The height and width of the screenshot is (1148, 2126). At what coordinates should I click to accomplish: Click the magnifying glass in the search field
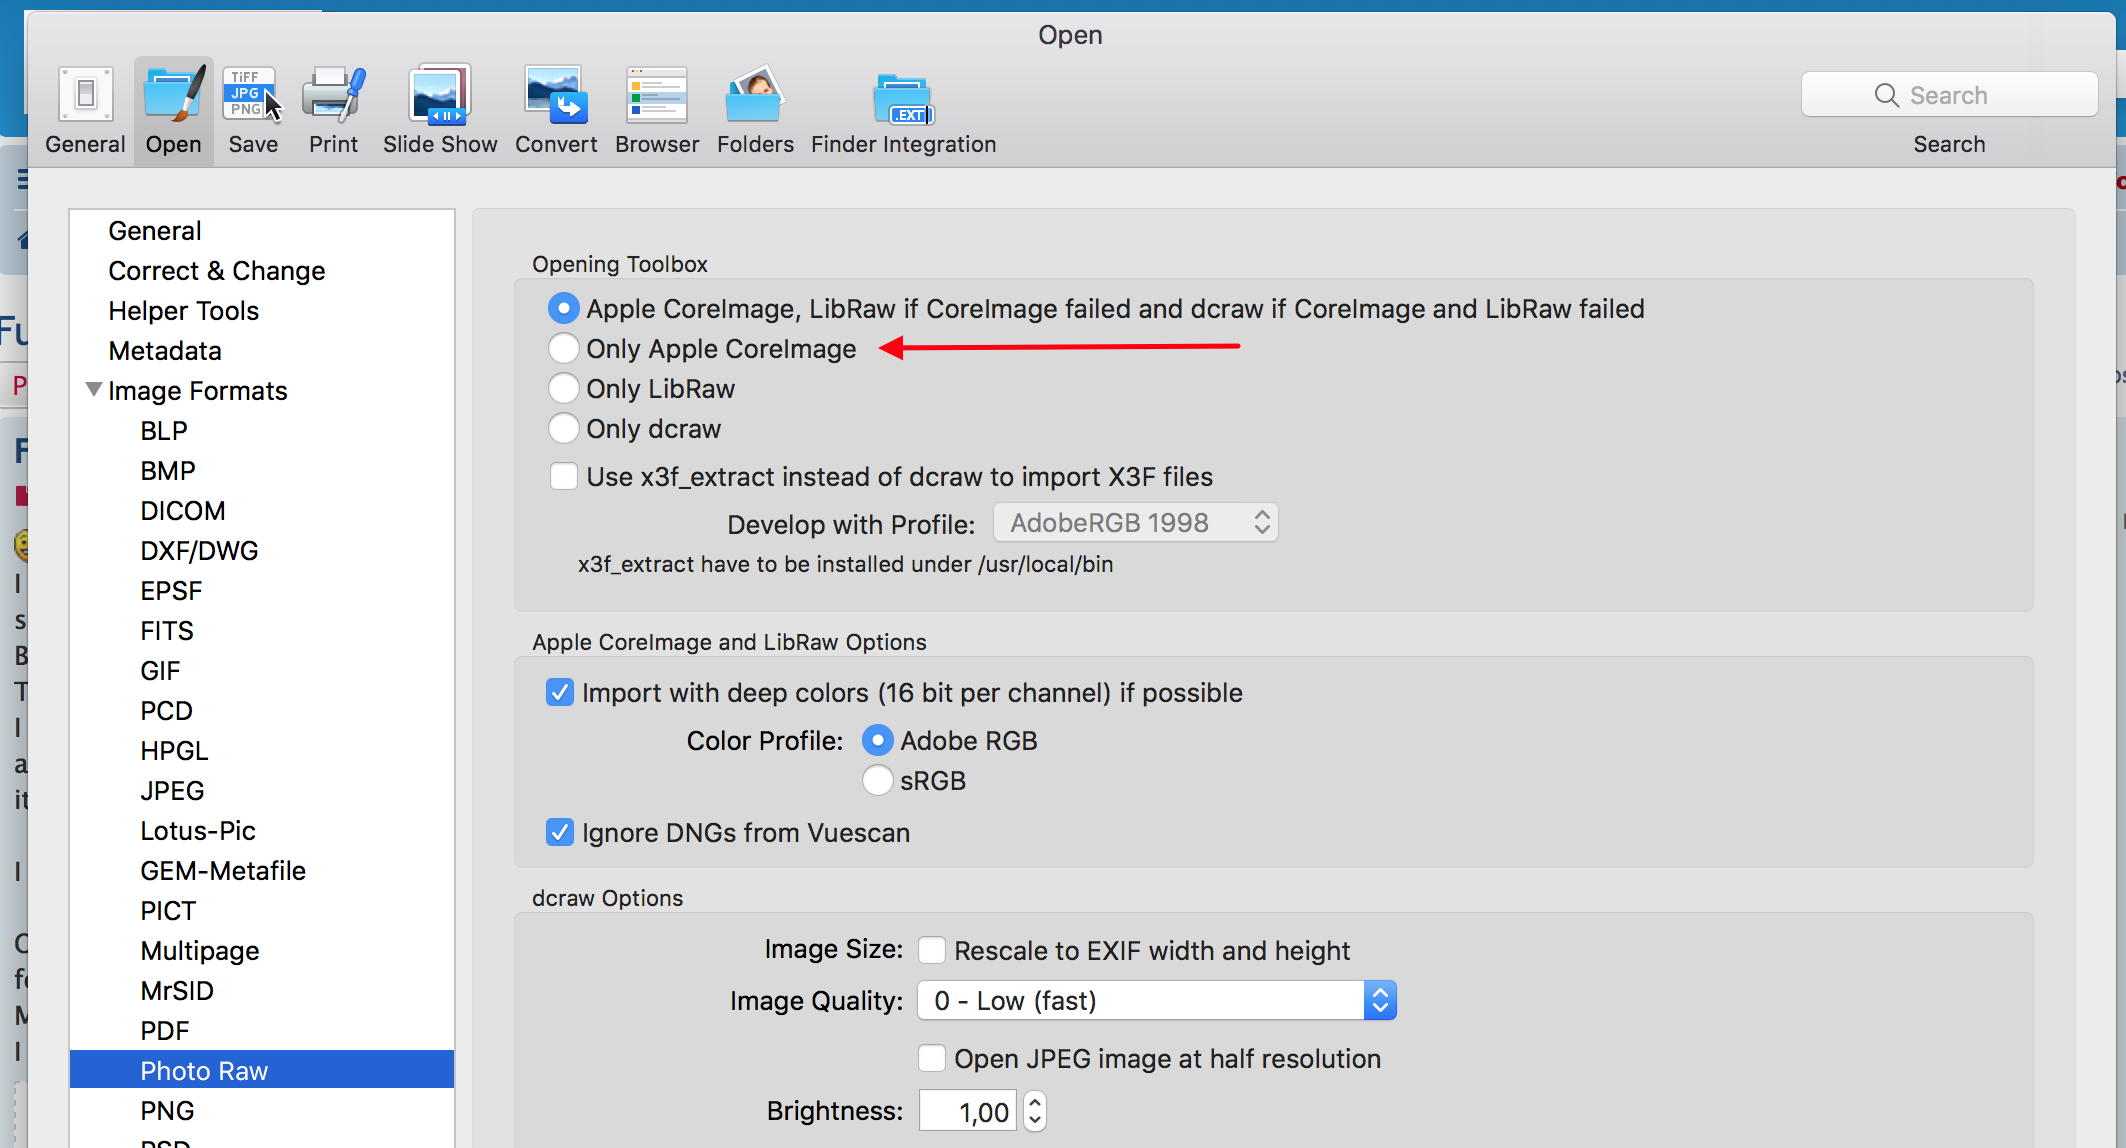1886,95
